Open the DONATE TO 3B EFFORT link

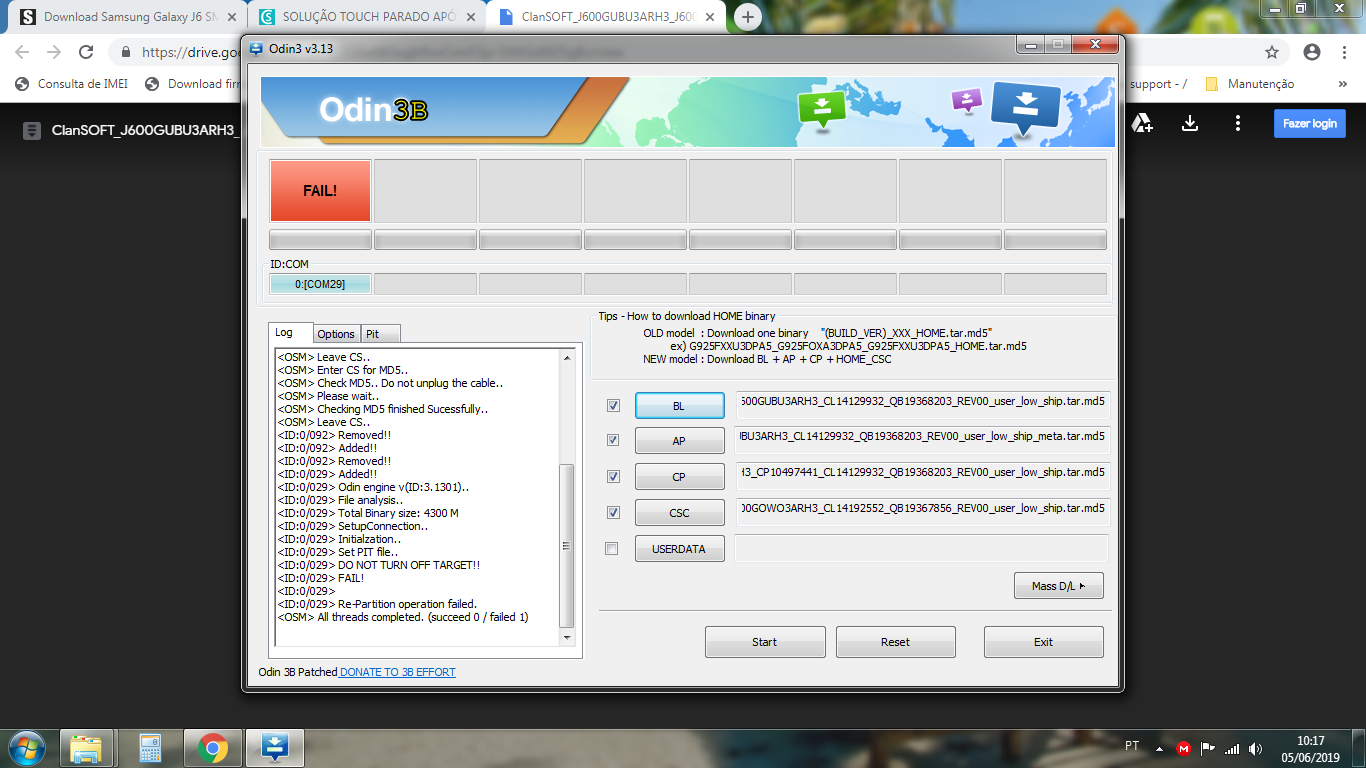398,672
